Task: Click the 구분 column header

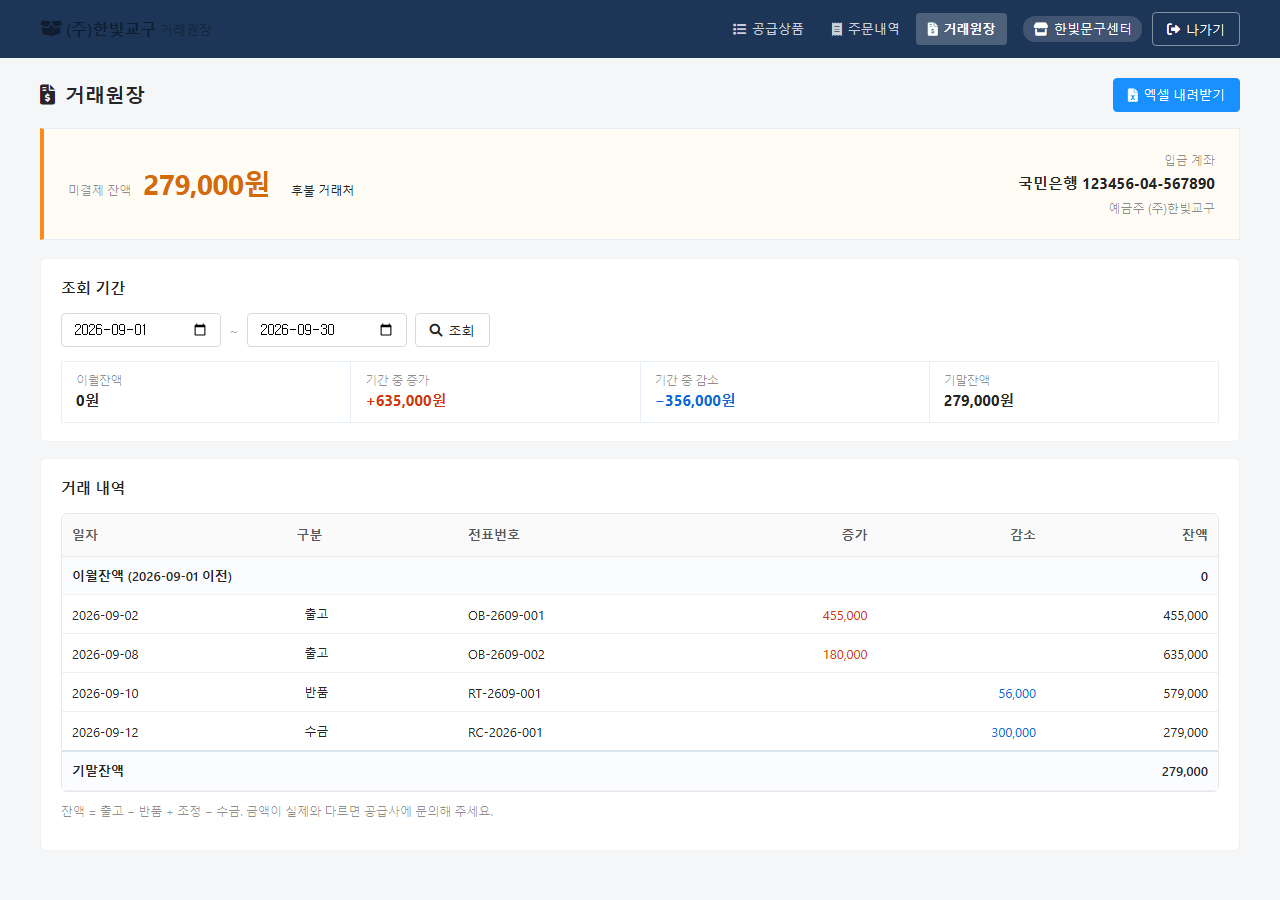Action: [x=309, y=535]
